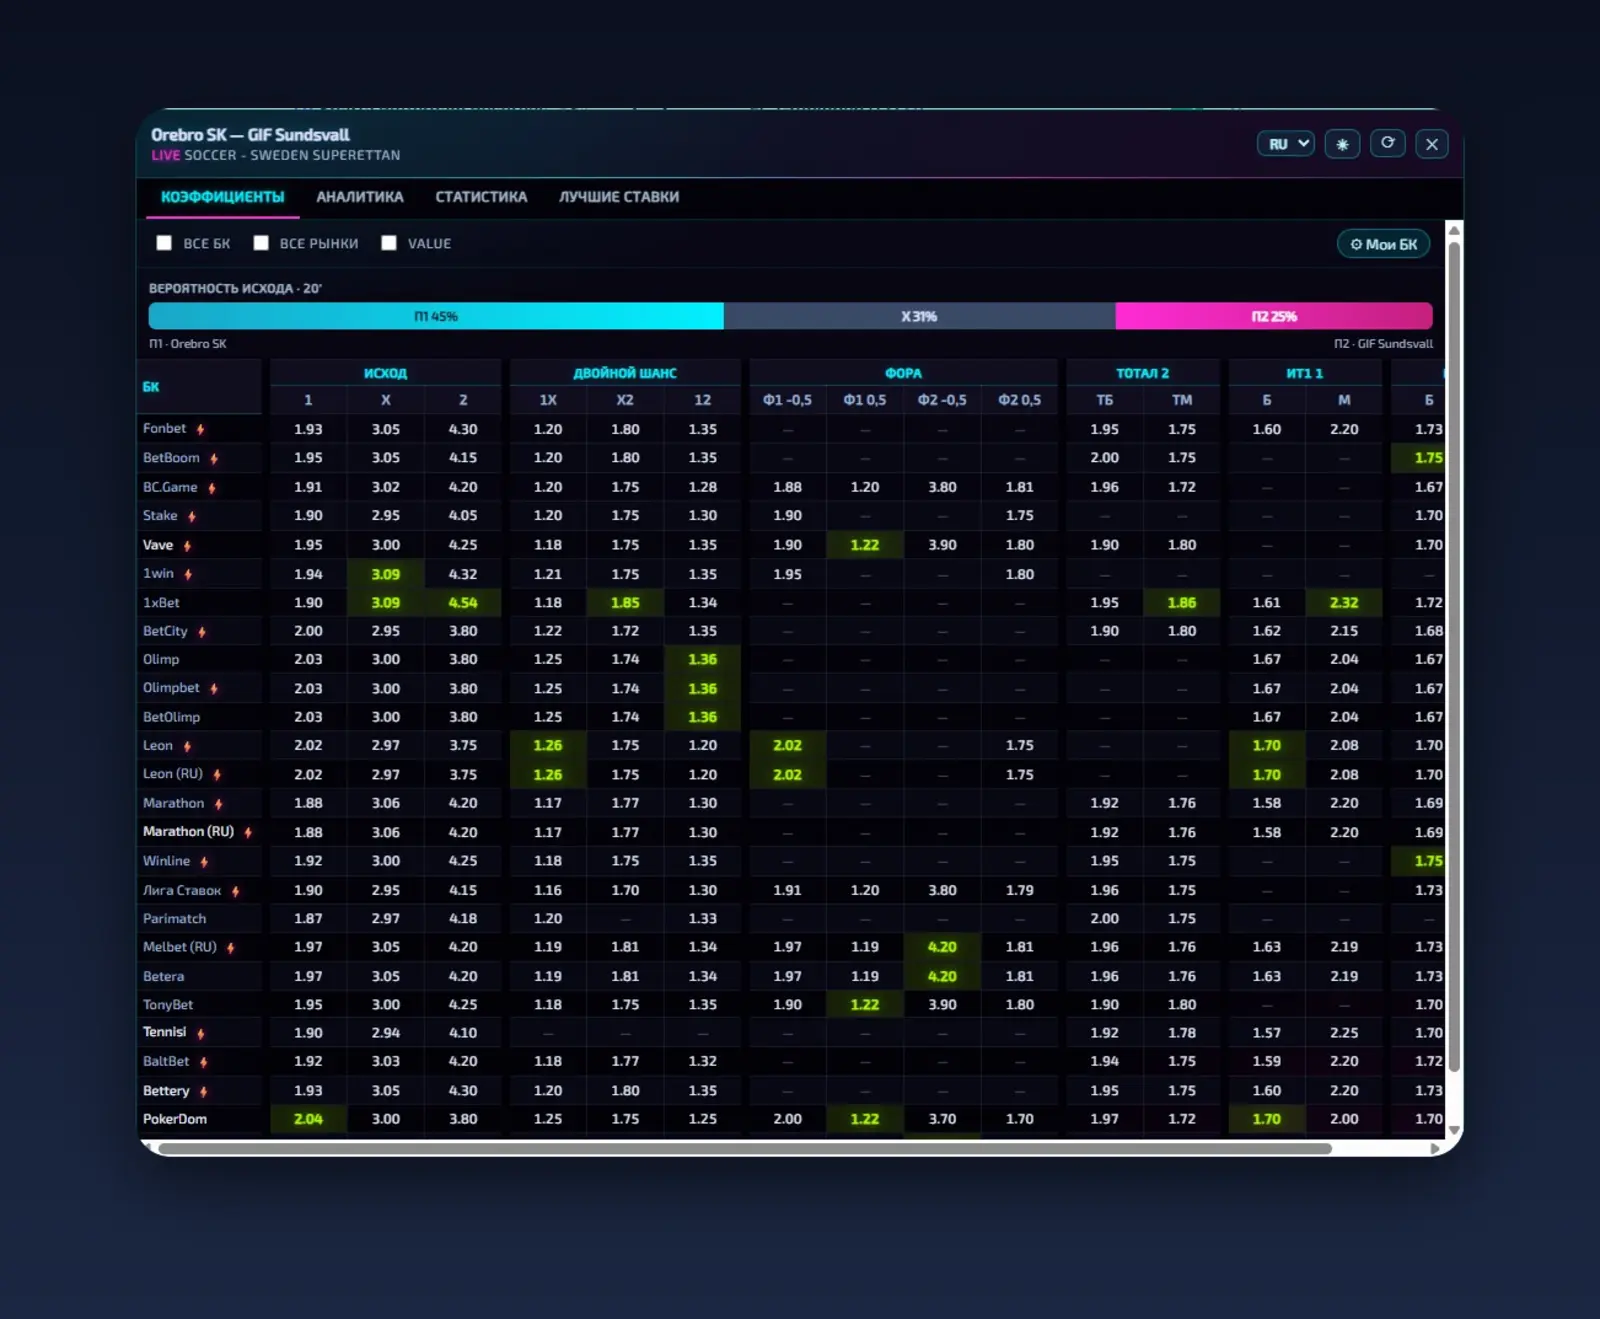
Task: Open the 1xBet bookmaker link
Action: point(162,603)
